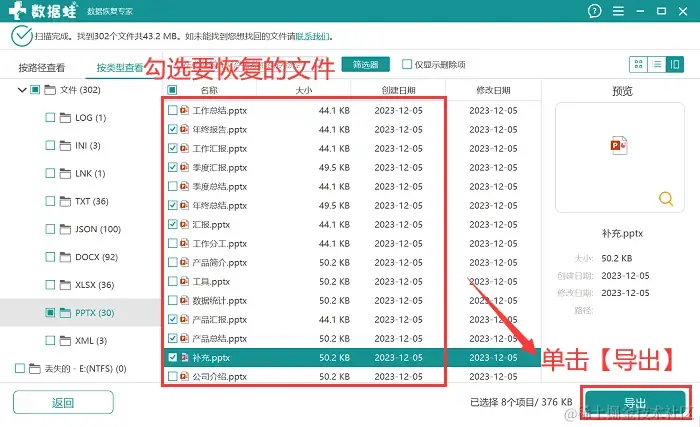Click the PowerPoint icon in preview thumbnail
Image resolution: width=700 pixels, height=427 pixels.
coord(619,146)
